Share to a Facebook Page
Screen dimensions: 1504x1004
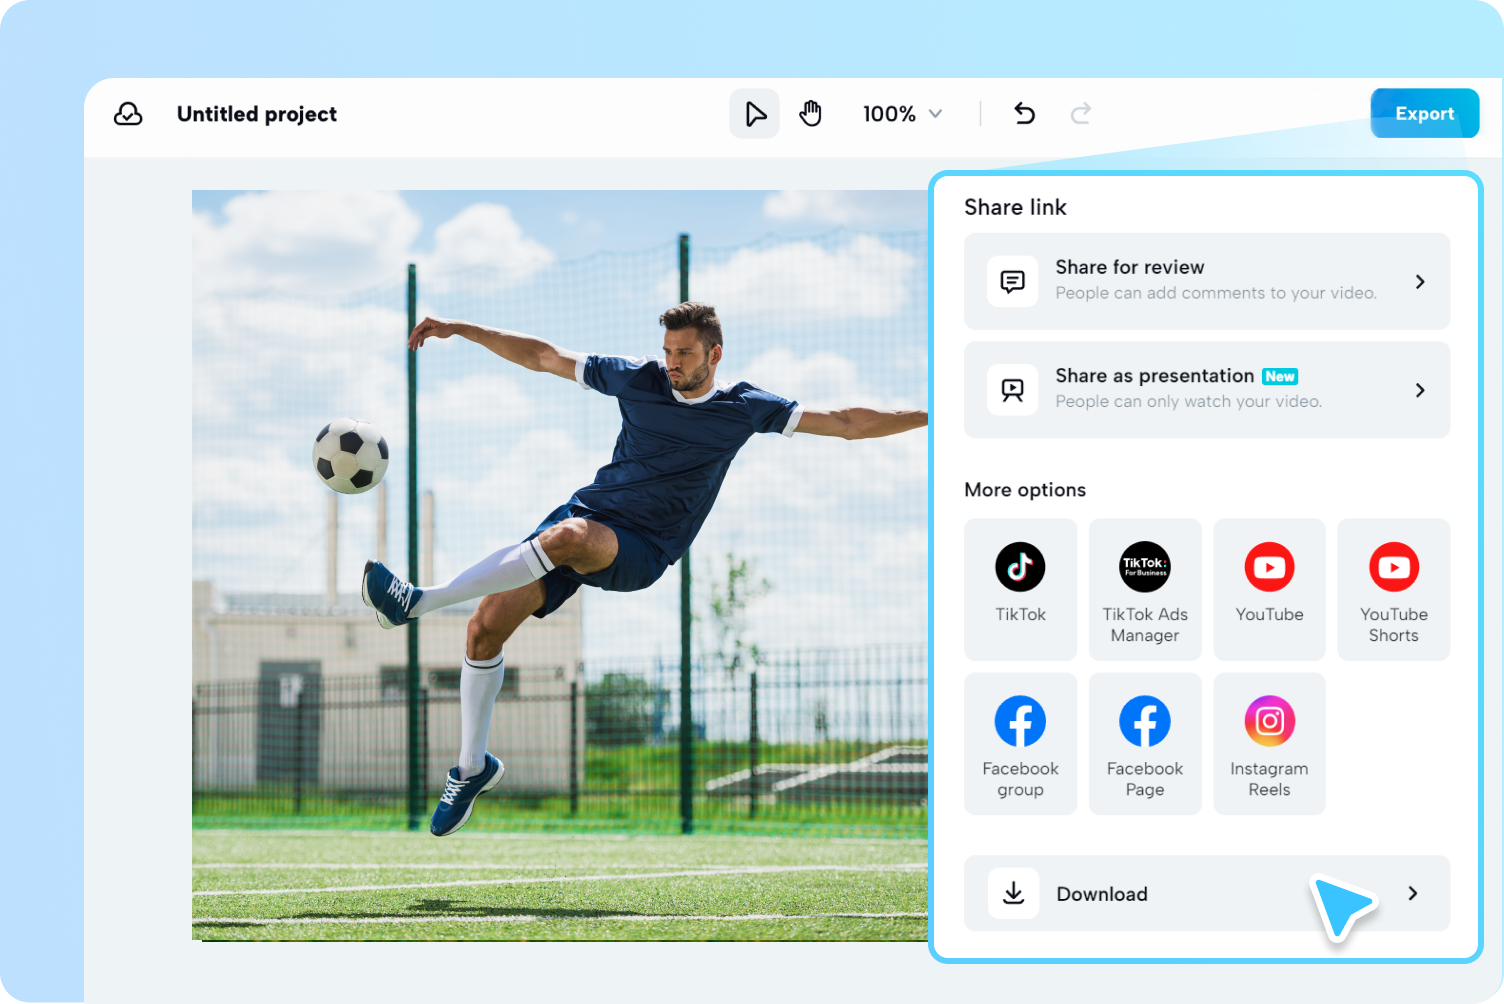click(1145, 743)
